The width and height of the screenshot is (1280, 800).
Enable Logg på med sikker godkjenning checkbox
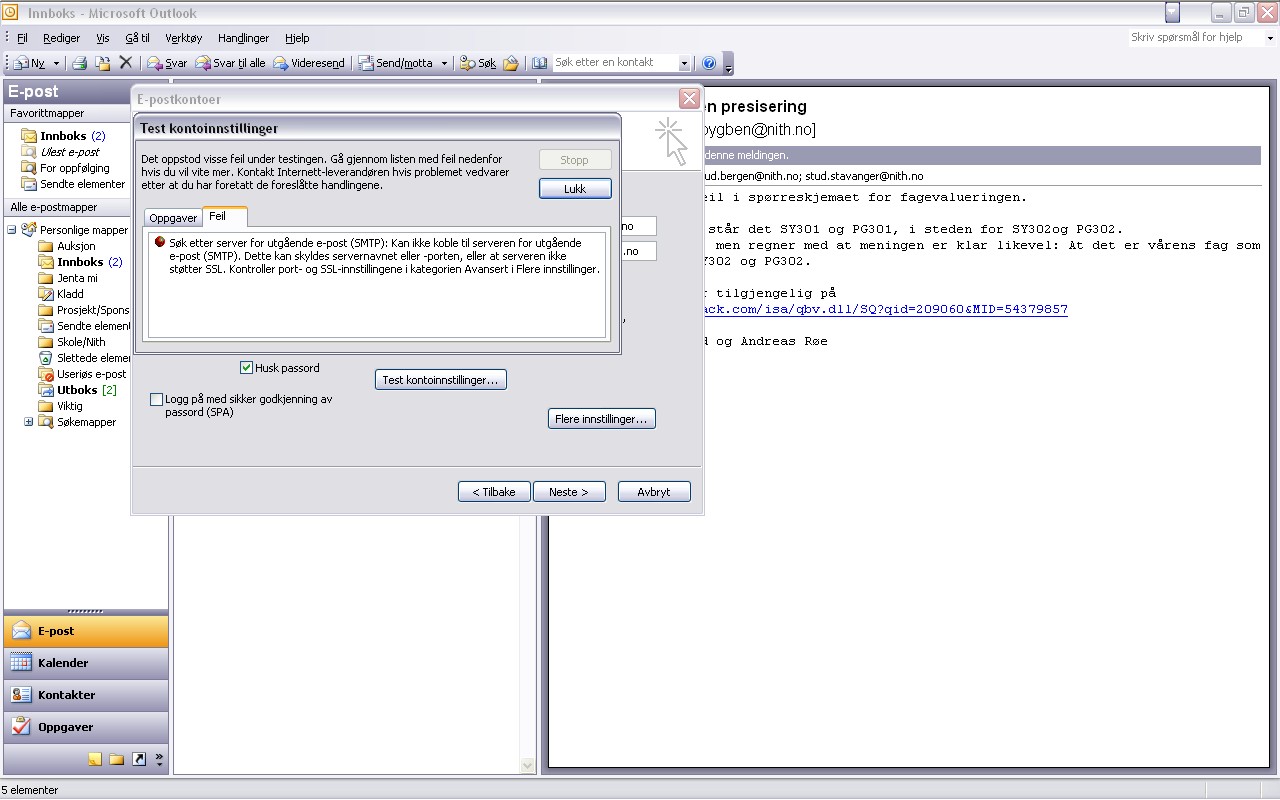(156, 399)
